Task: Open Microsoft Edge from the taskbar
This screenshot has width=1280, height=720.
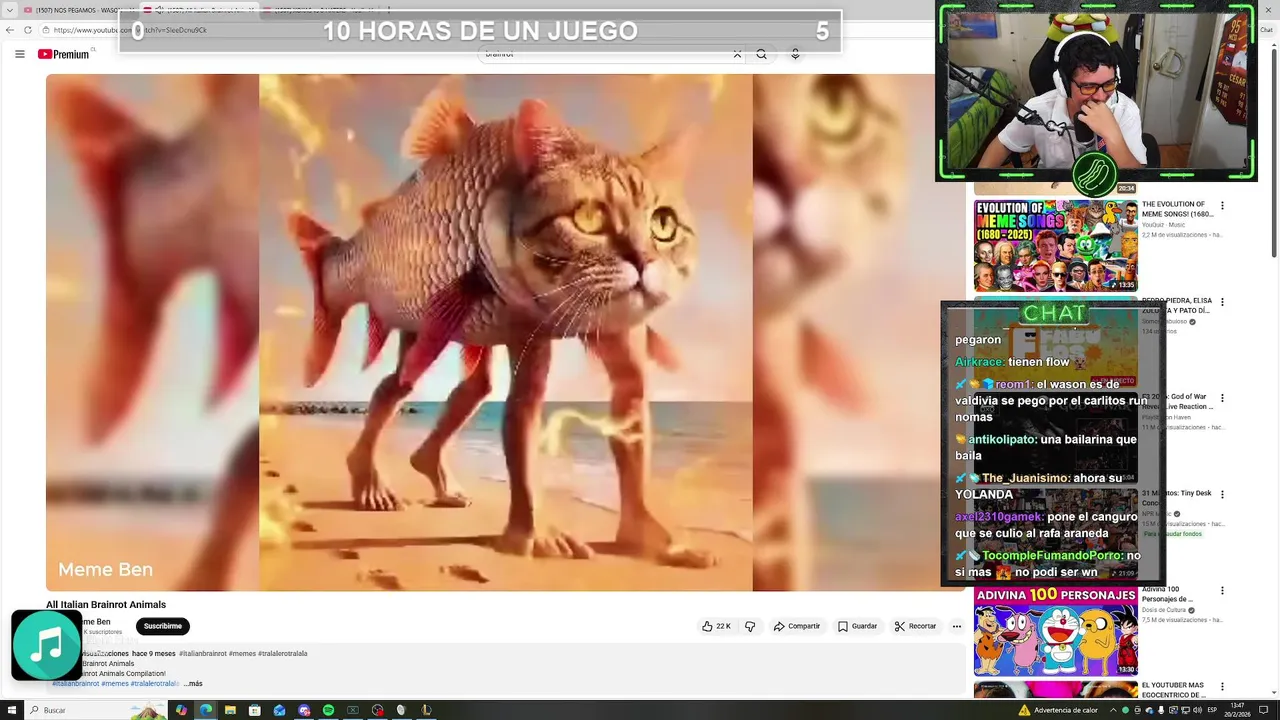Action: (x=206, y=710)
